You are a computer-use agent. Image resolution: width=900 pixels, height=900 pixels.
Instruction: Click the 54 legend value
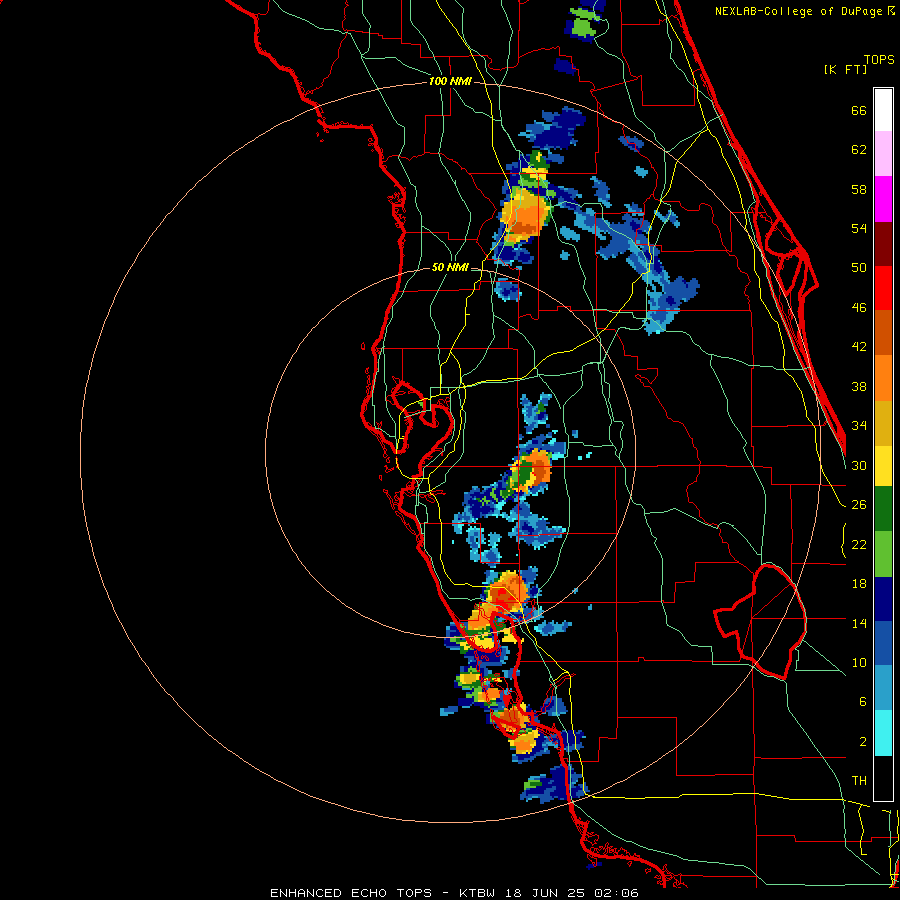point(859,228)
